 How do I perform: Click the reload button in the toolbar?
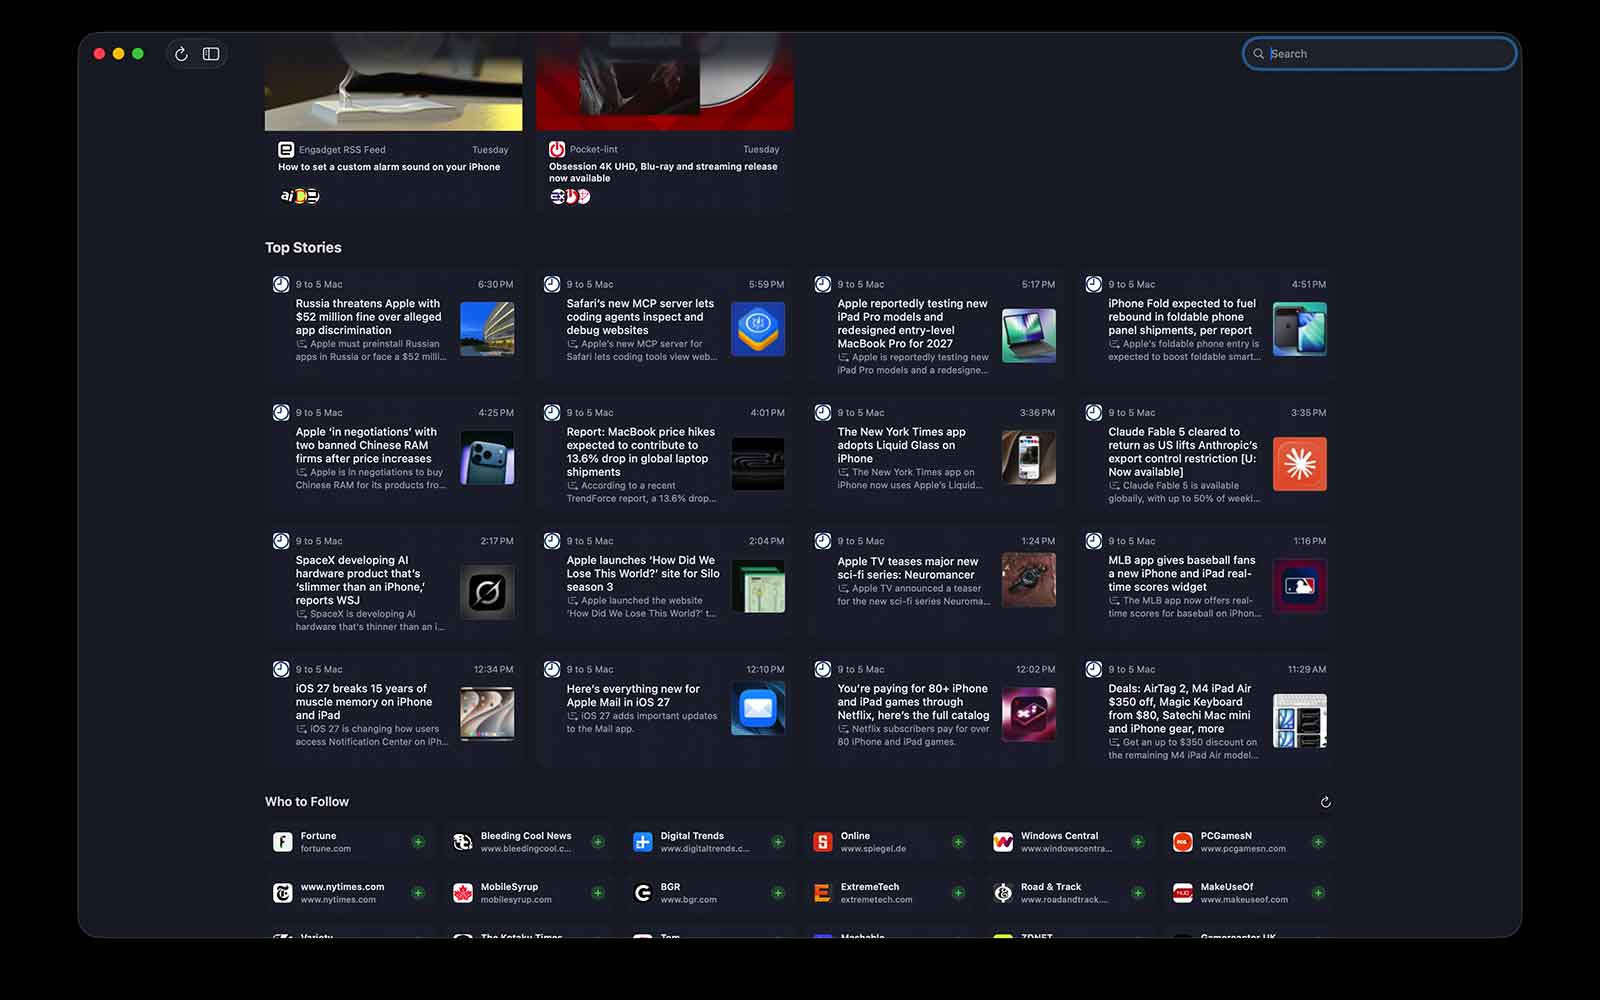181,54
